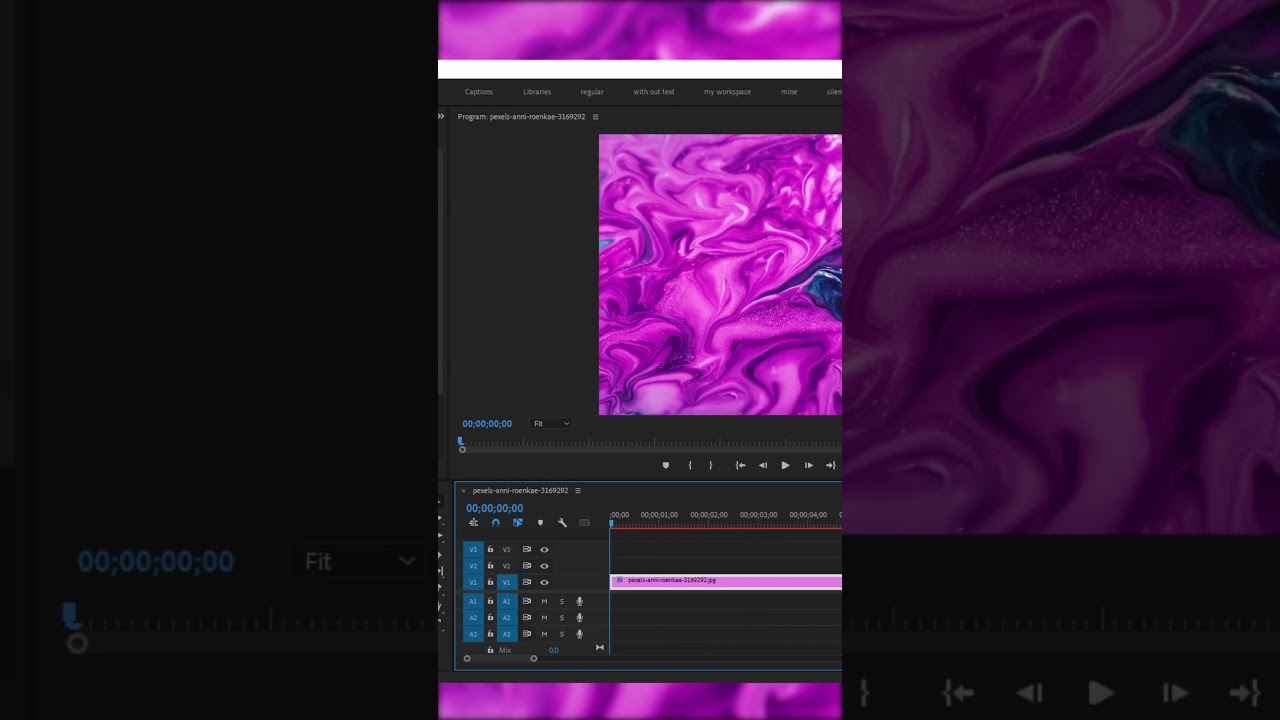
Task: Toggle V1 source patching
Action: pos(474,582)
